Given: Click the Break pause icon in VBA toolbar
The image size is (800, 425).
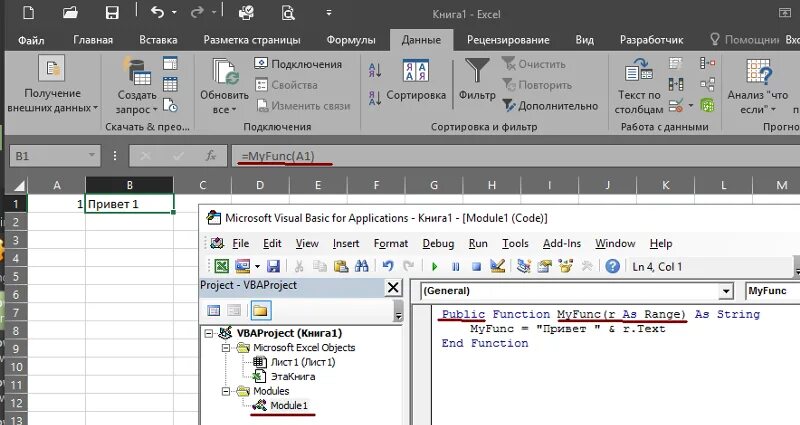Looking at the screenshot, I should pos(456,266).
